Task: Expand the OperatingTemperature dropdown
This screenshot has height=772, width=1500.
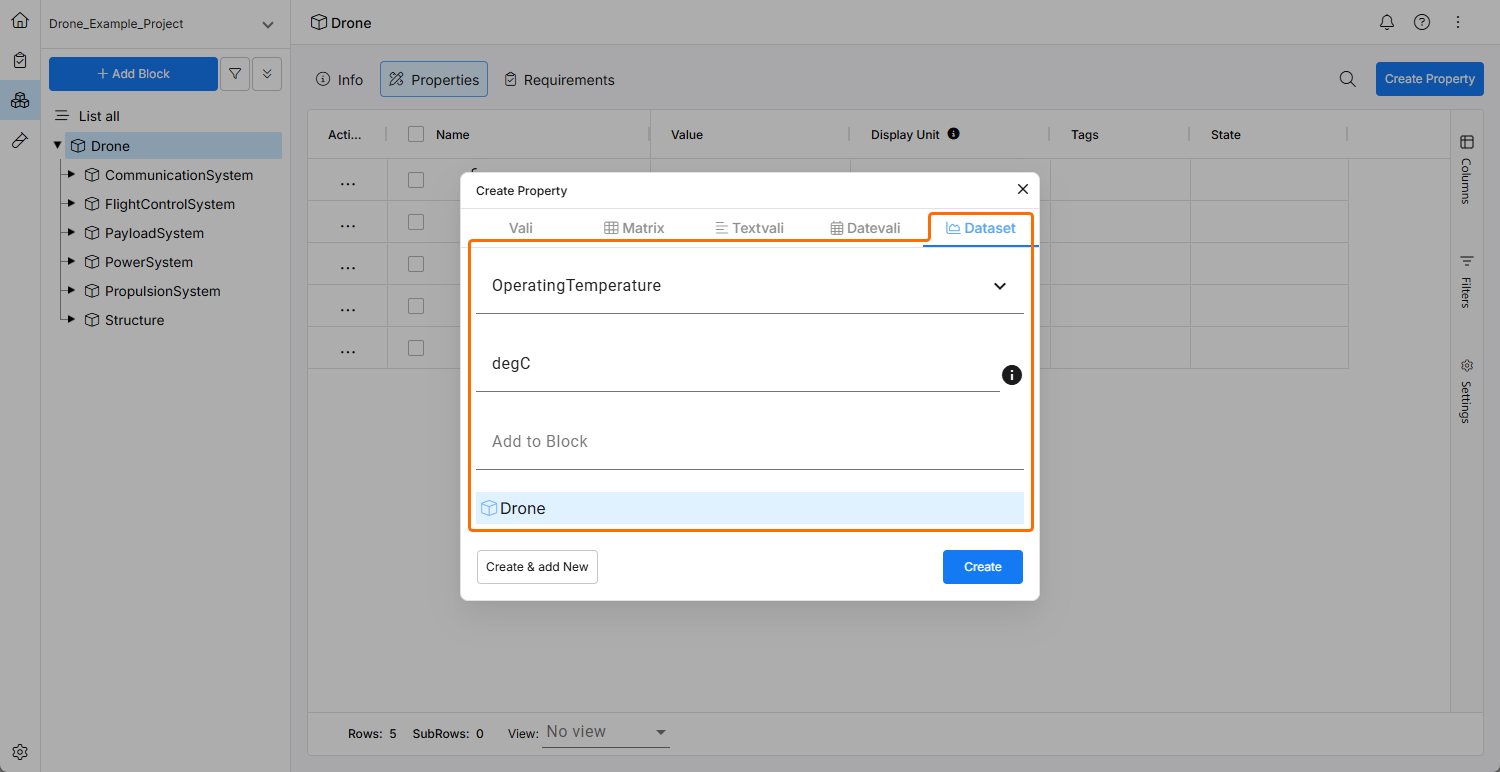Action: [999, 286]
